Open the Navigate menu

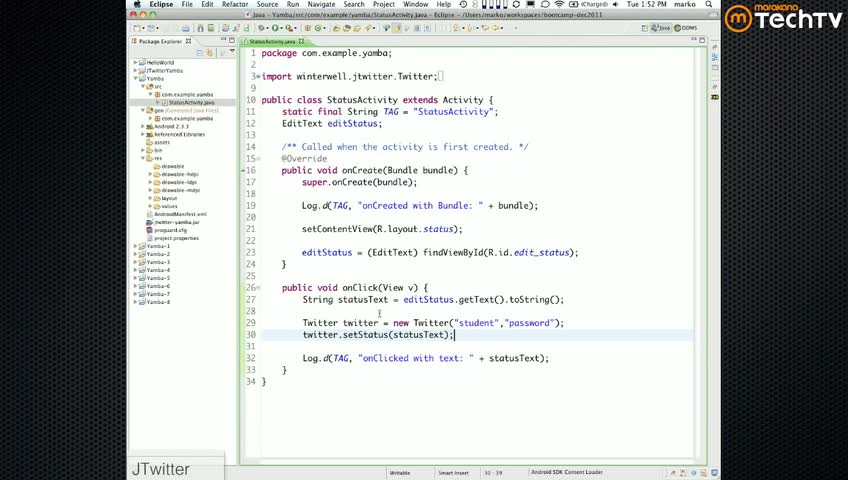coord(321,4)
